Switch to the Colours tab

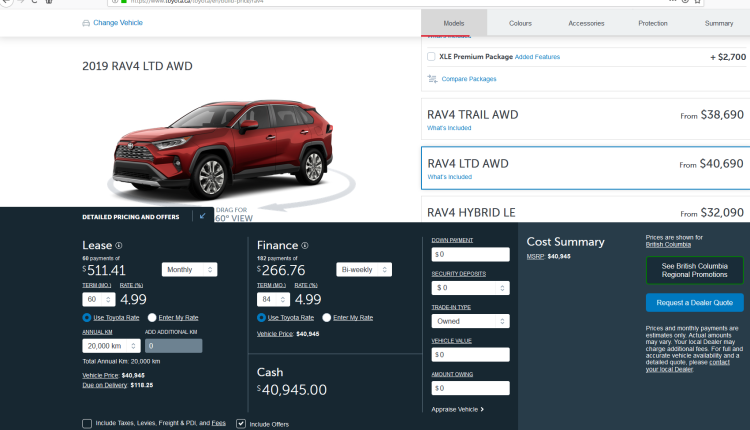point(520,23)
